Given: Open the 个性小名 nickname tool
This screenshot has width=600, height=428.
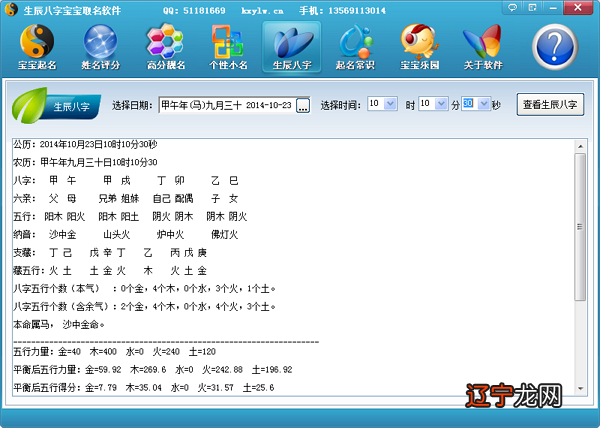Looking at the screenshot, I should pos(229,47).
